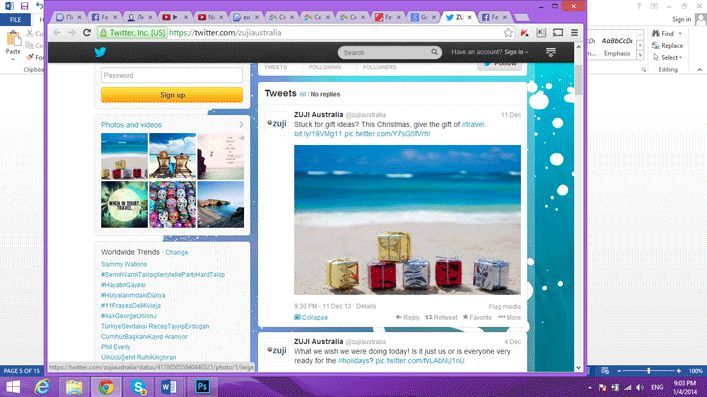Viewport: 707px width, 397px height.
Task: Click the volume icon in system tray
Action: [640, 388]
